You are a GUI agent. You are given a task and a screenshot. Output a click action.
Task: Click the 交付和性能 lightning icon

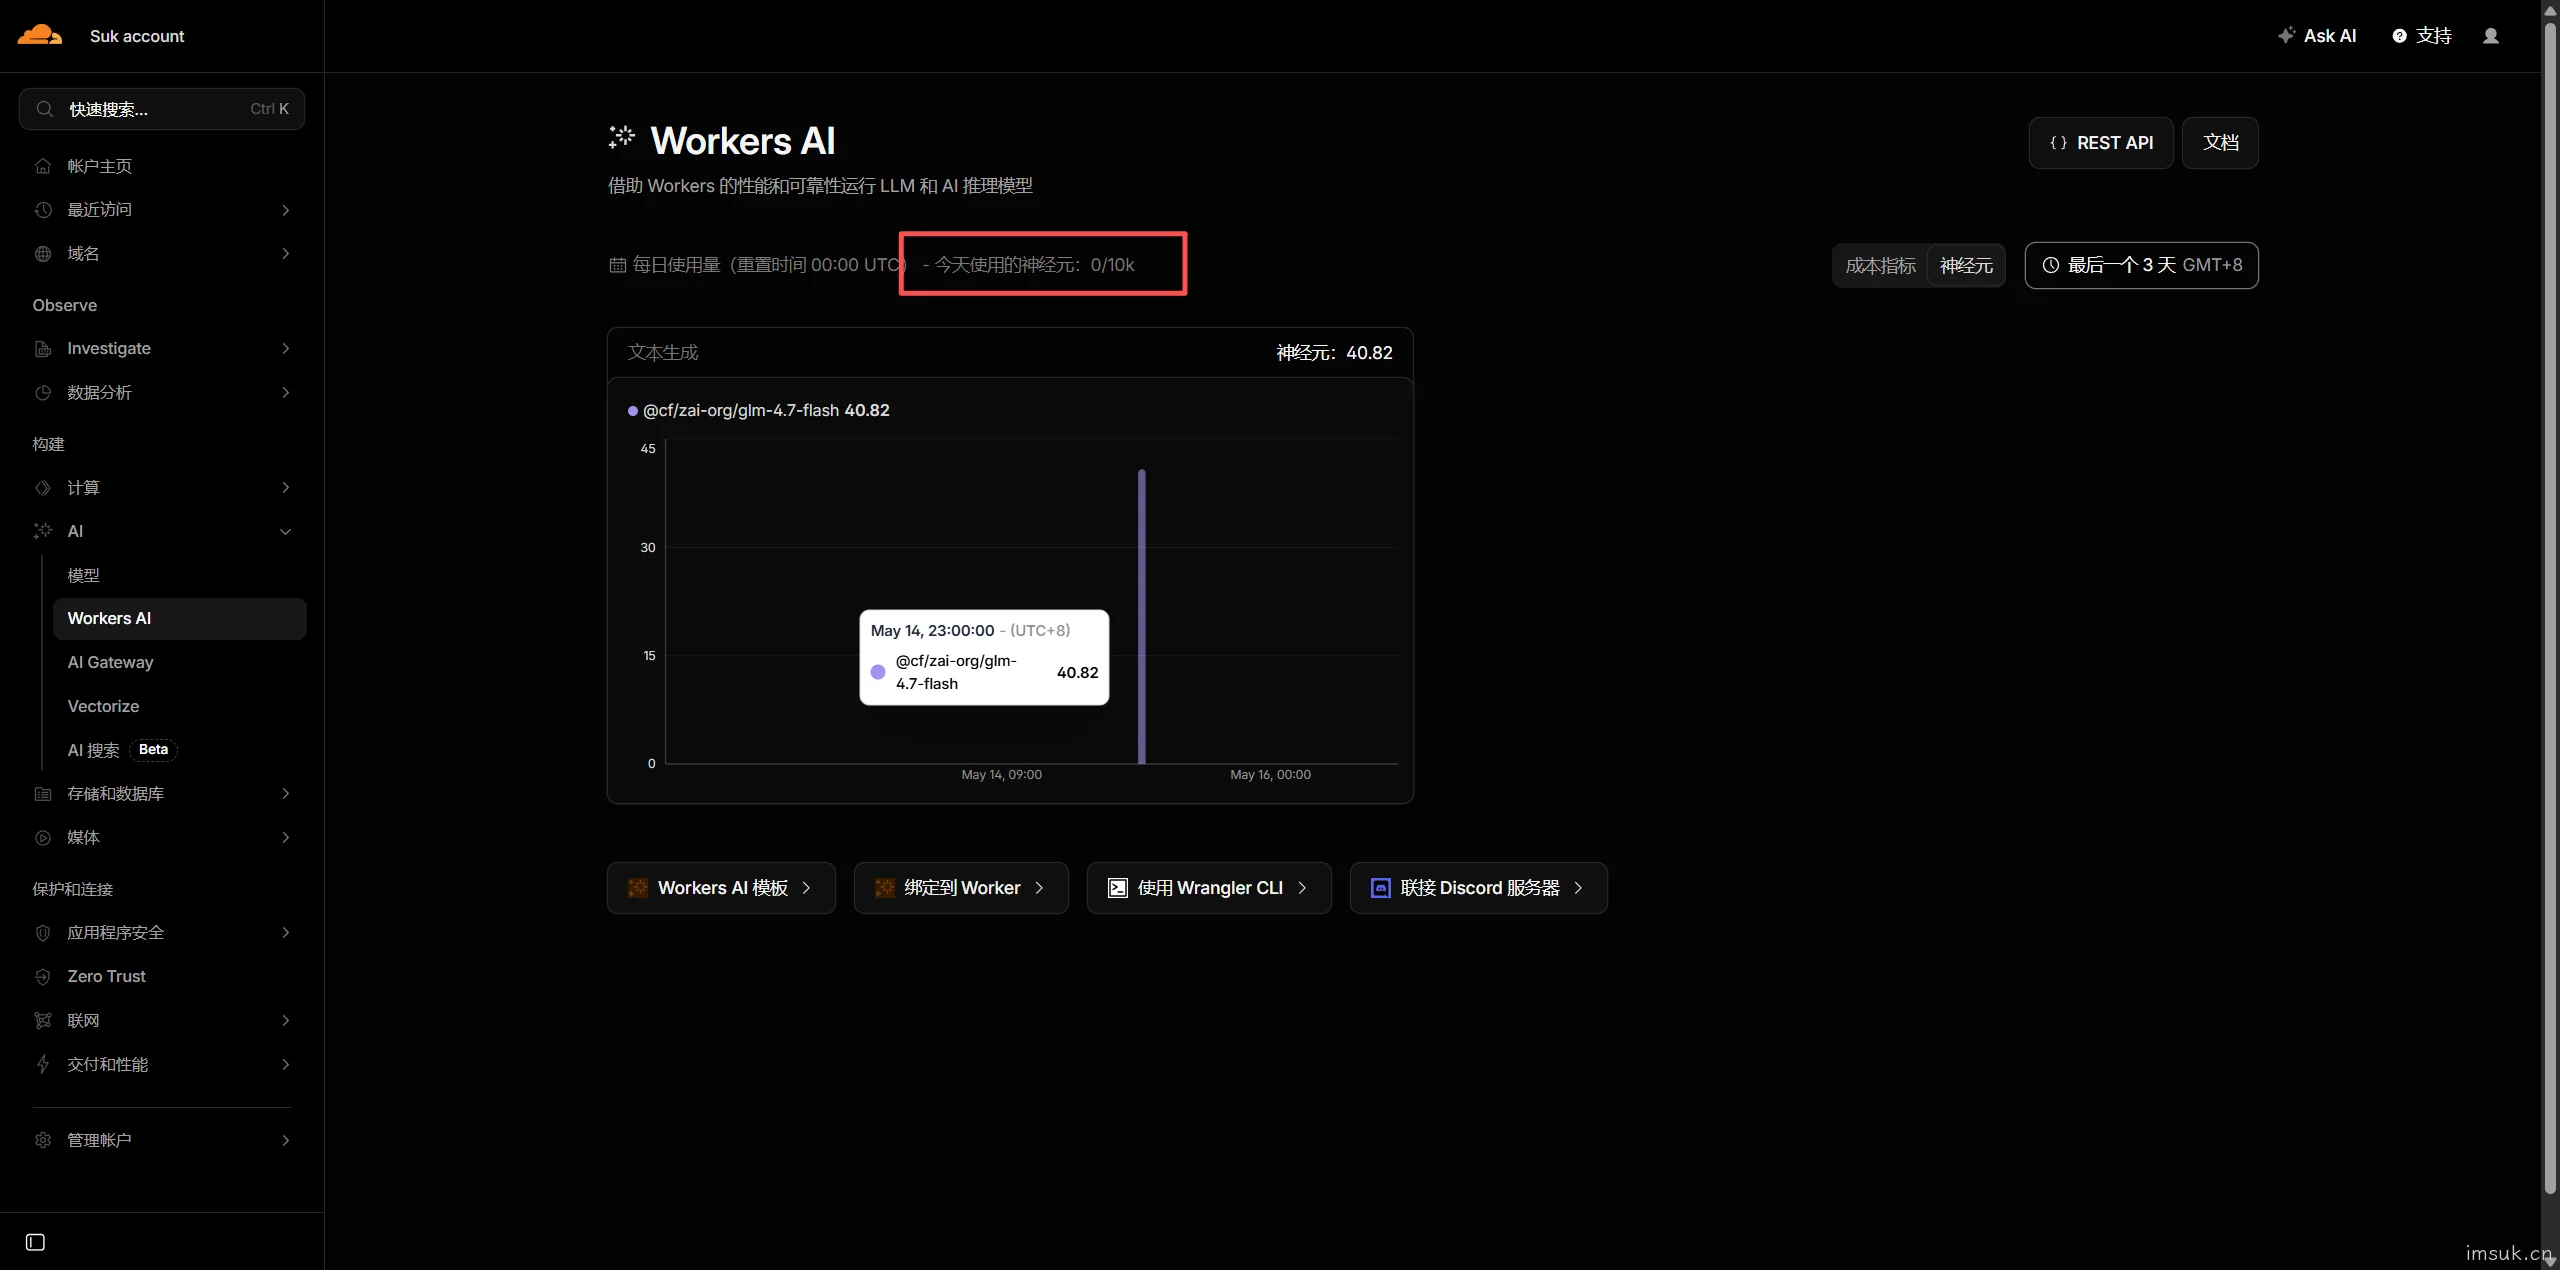[43, 1065]
